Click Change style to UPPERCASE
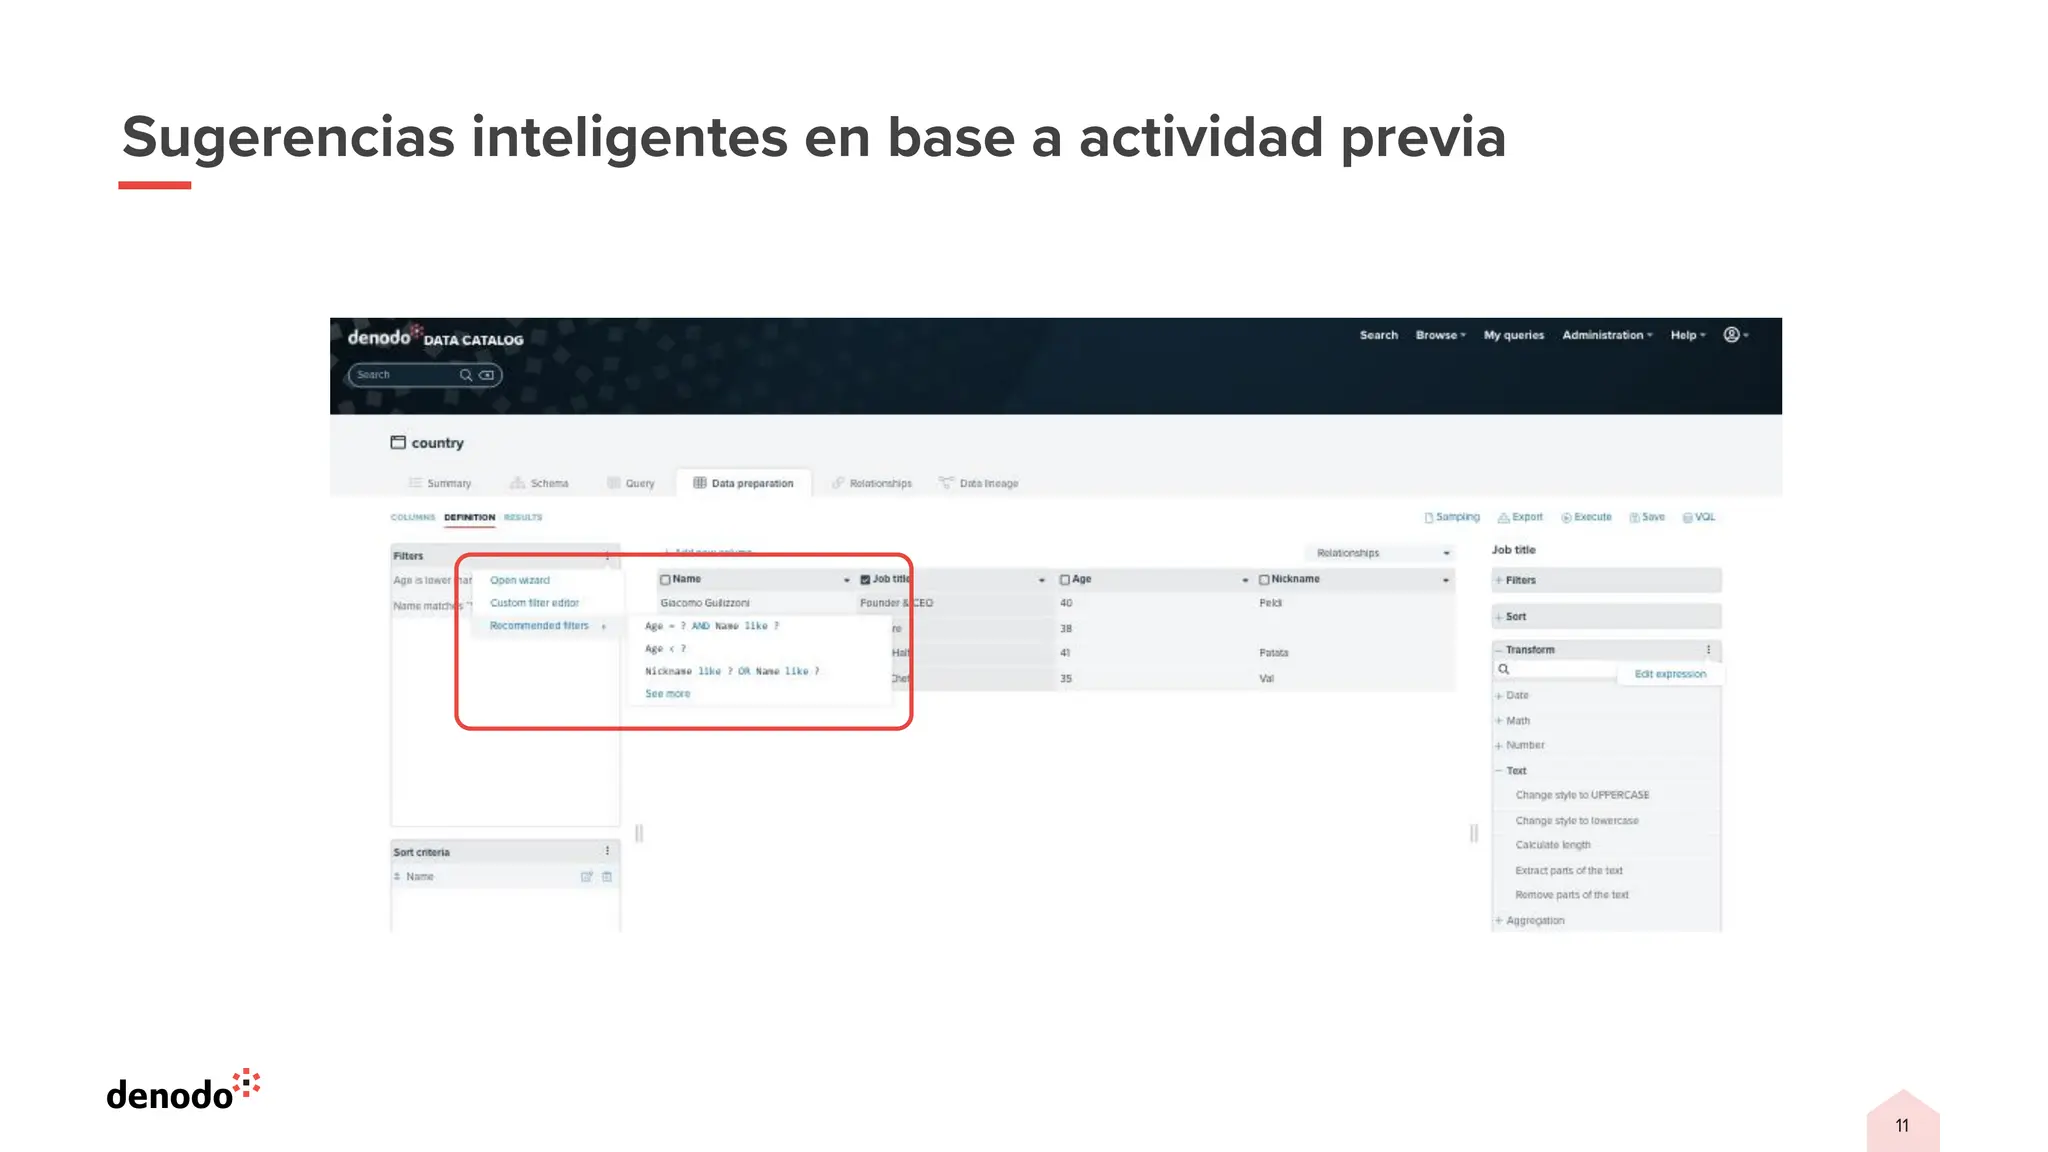Image resolution: width=2048 pixels, height=1152 pixels. (x=1582, y=796)
